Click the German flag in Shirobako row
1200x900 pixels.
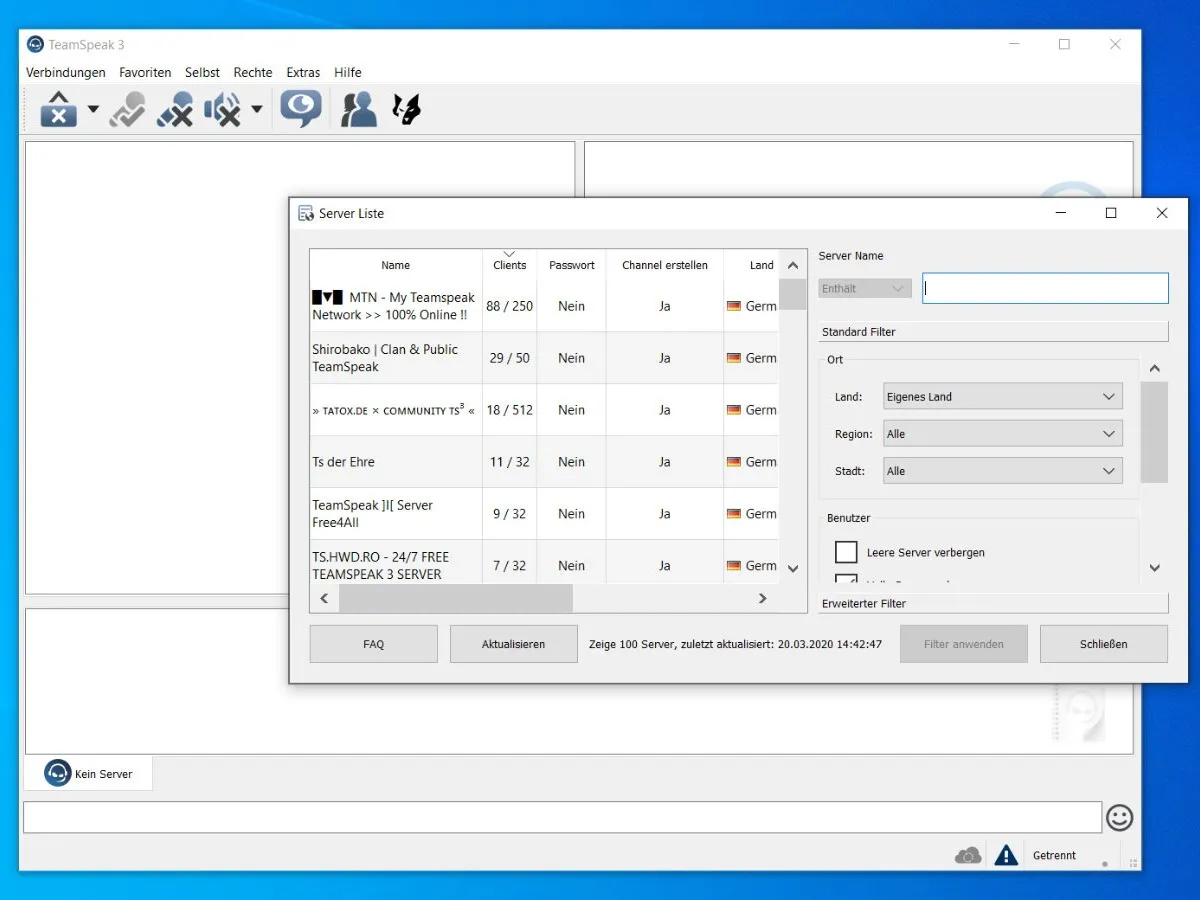point(734,358)
